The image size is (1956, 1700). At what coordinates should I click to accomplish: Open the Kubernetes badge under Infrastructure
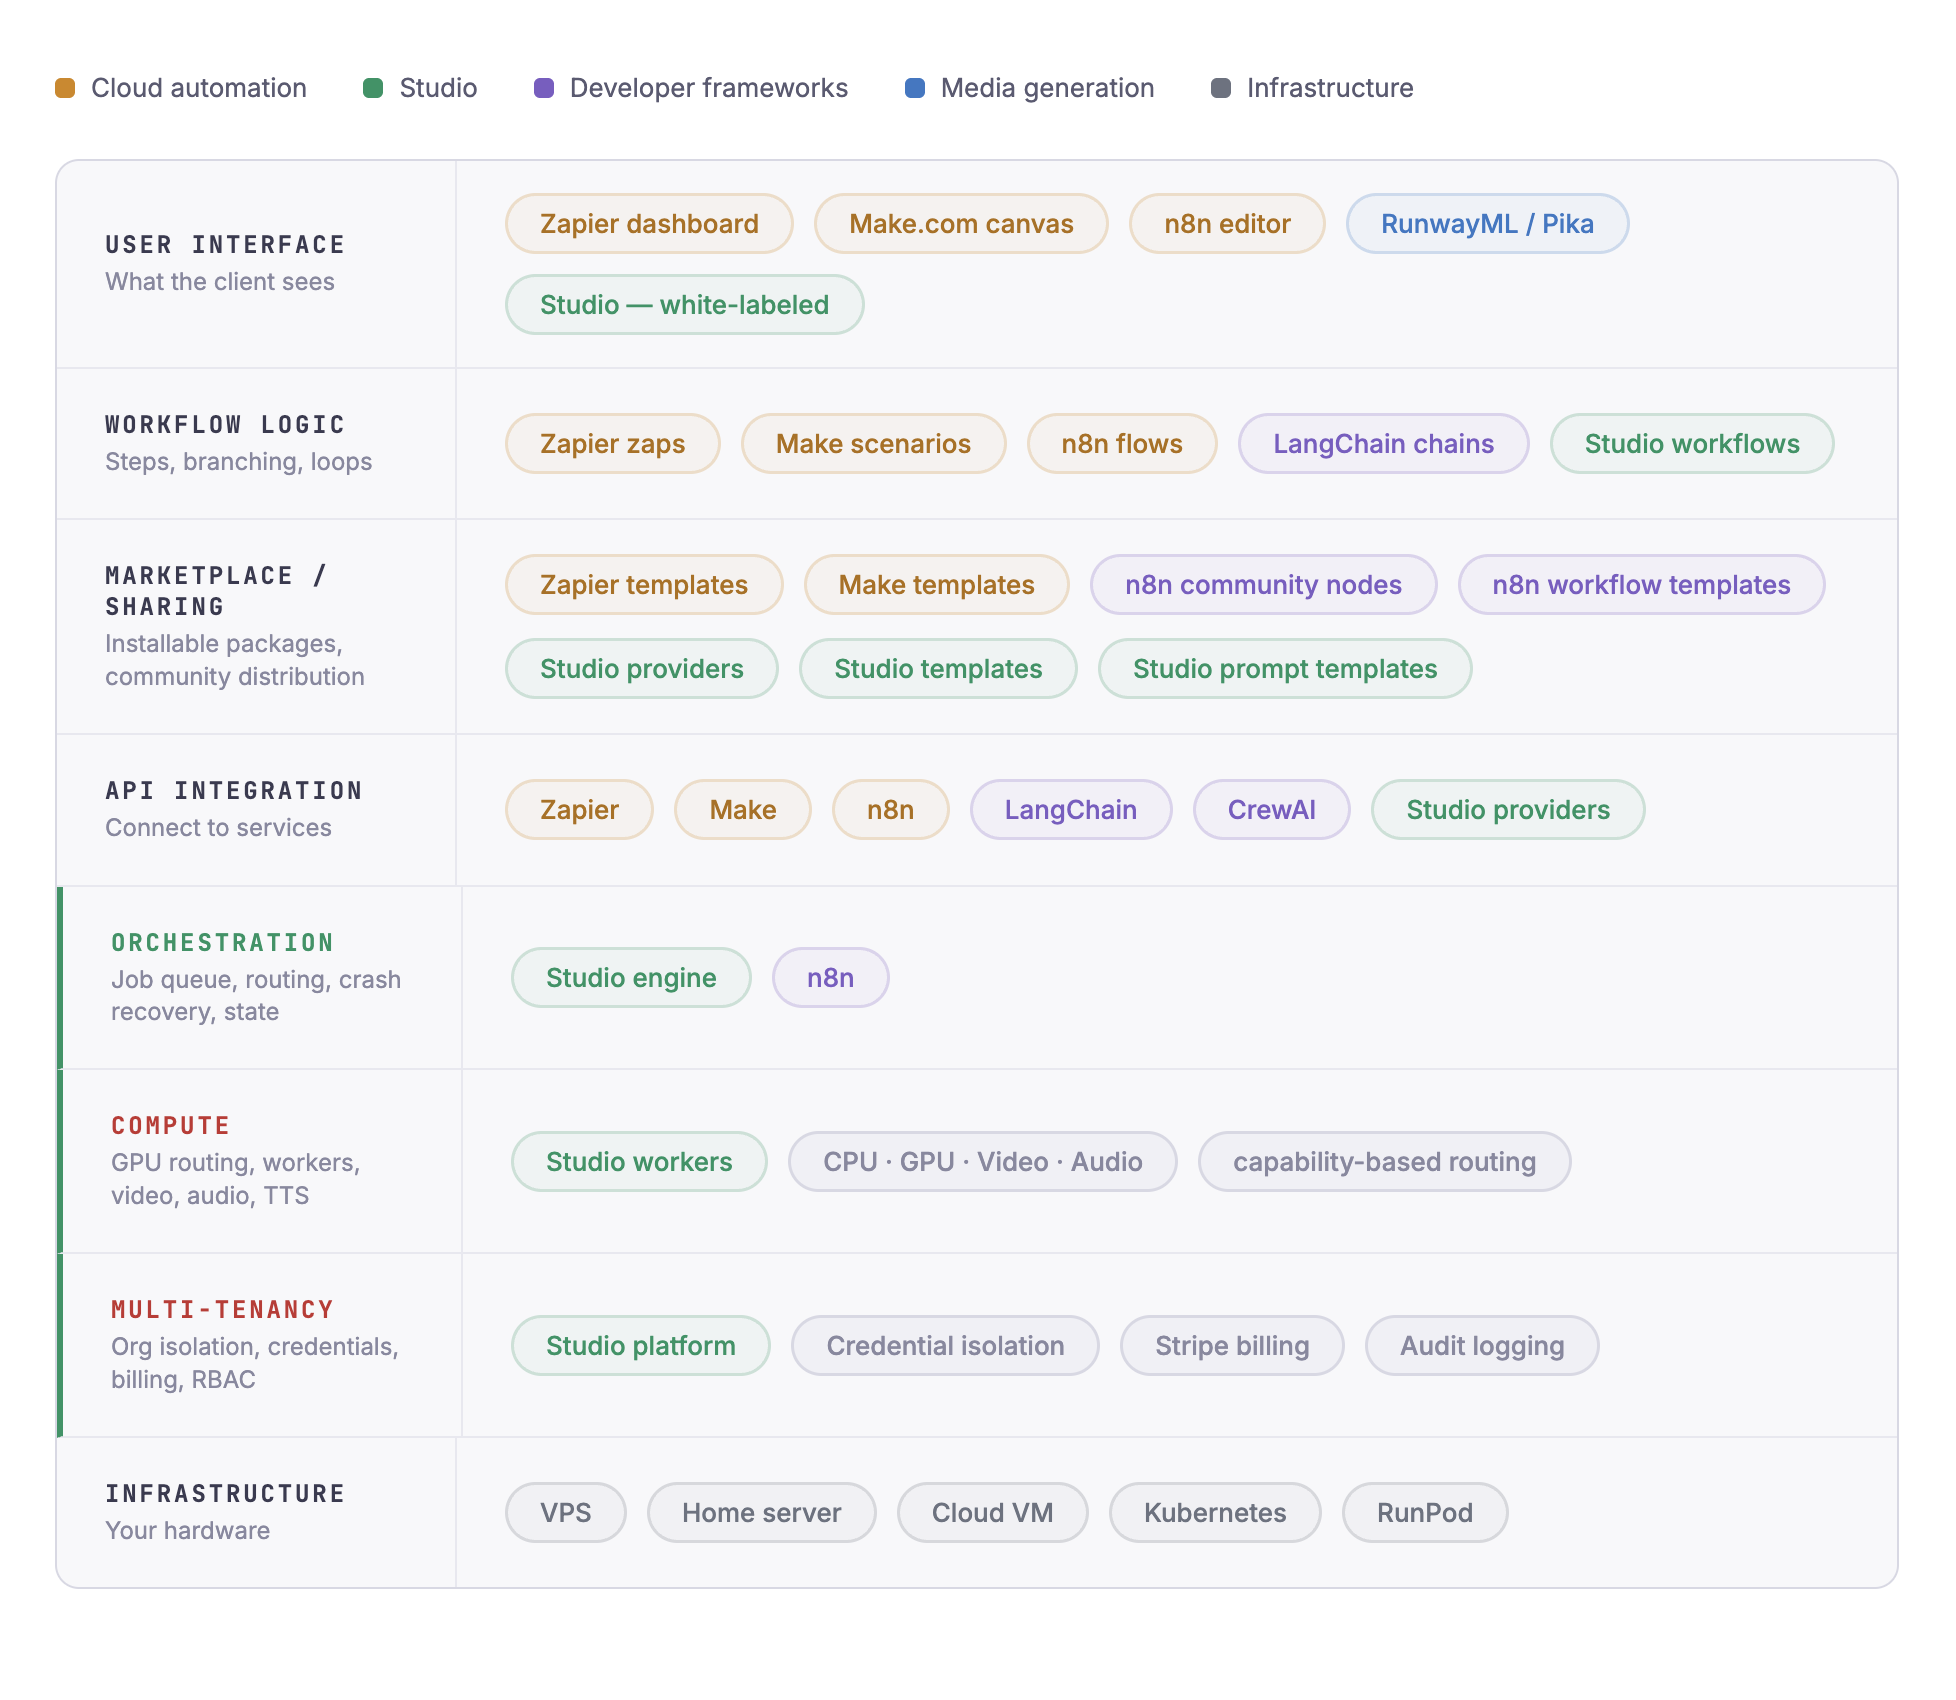[x=1215, y=1513]
